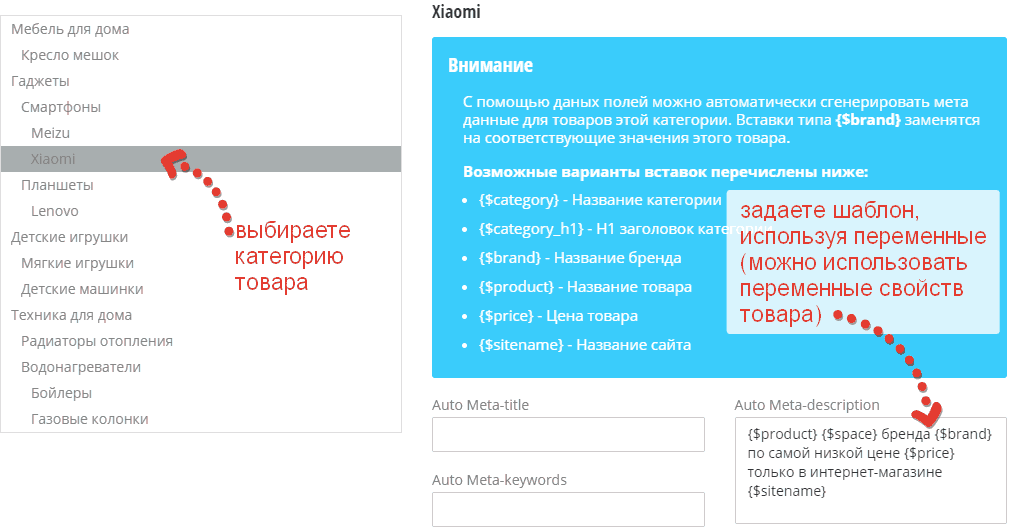This screenshot has width=1010, height=532.
Task: Select Бойлеры in the category tree
Action: pyautogui.click(x=61, y=393)
